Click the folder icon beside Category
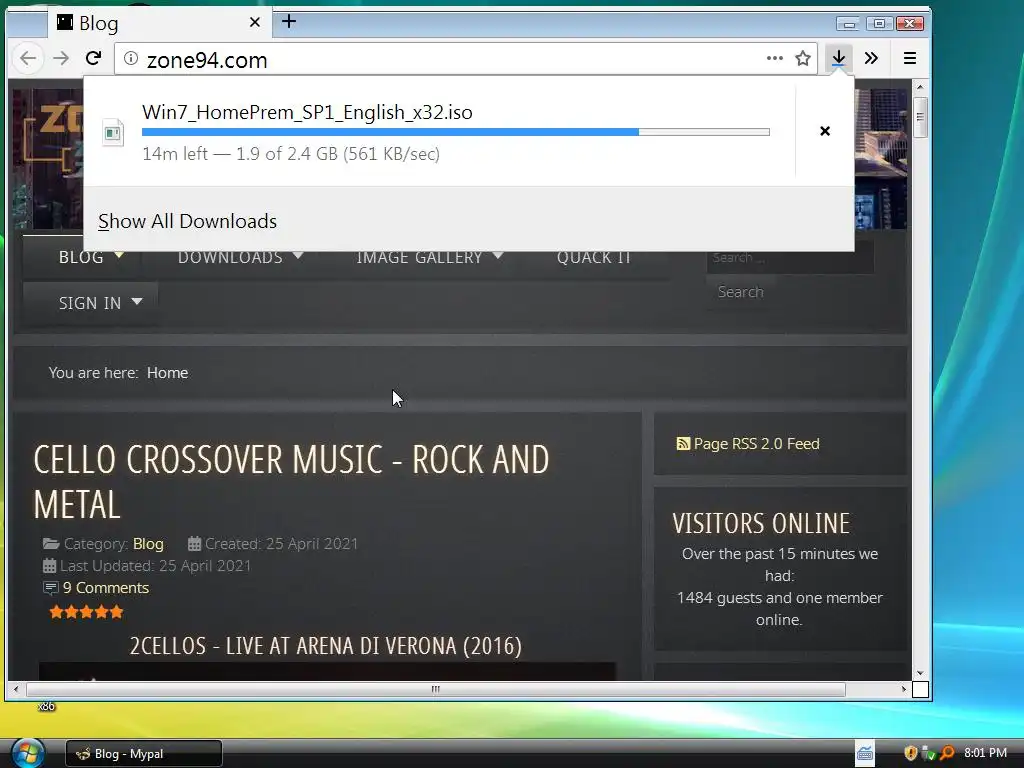This screenshot has height=768, width=1024. pyautogui.click(x=51, y=543)
